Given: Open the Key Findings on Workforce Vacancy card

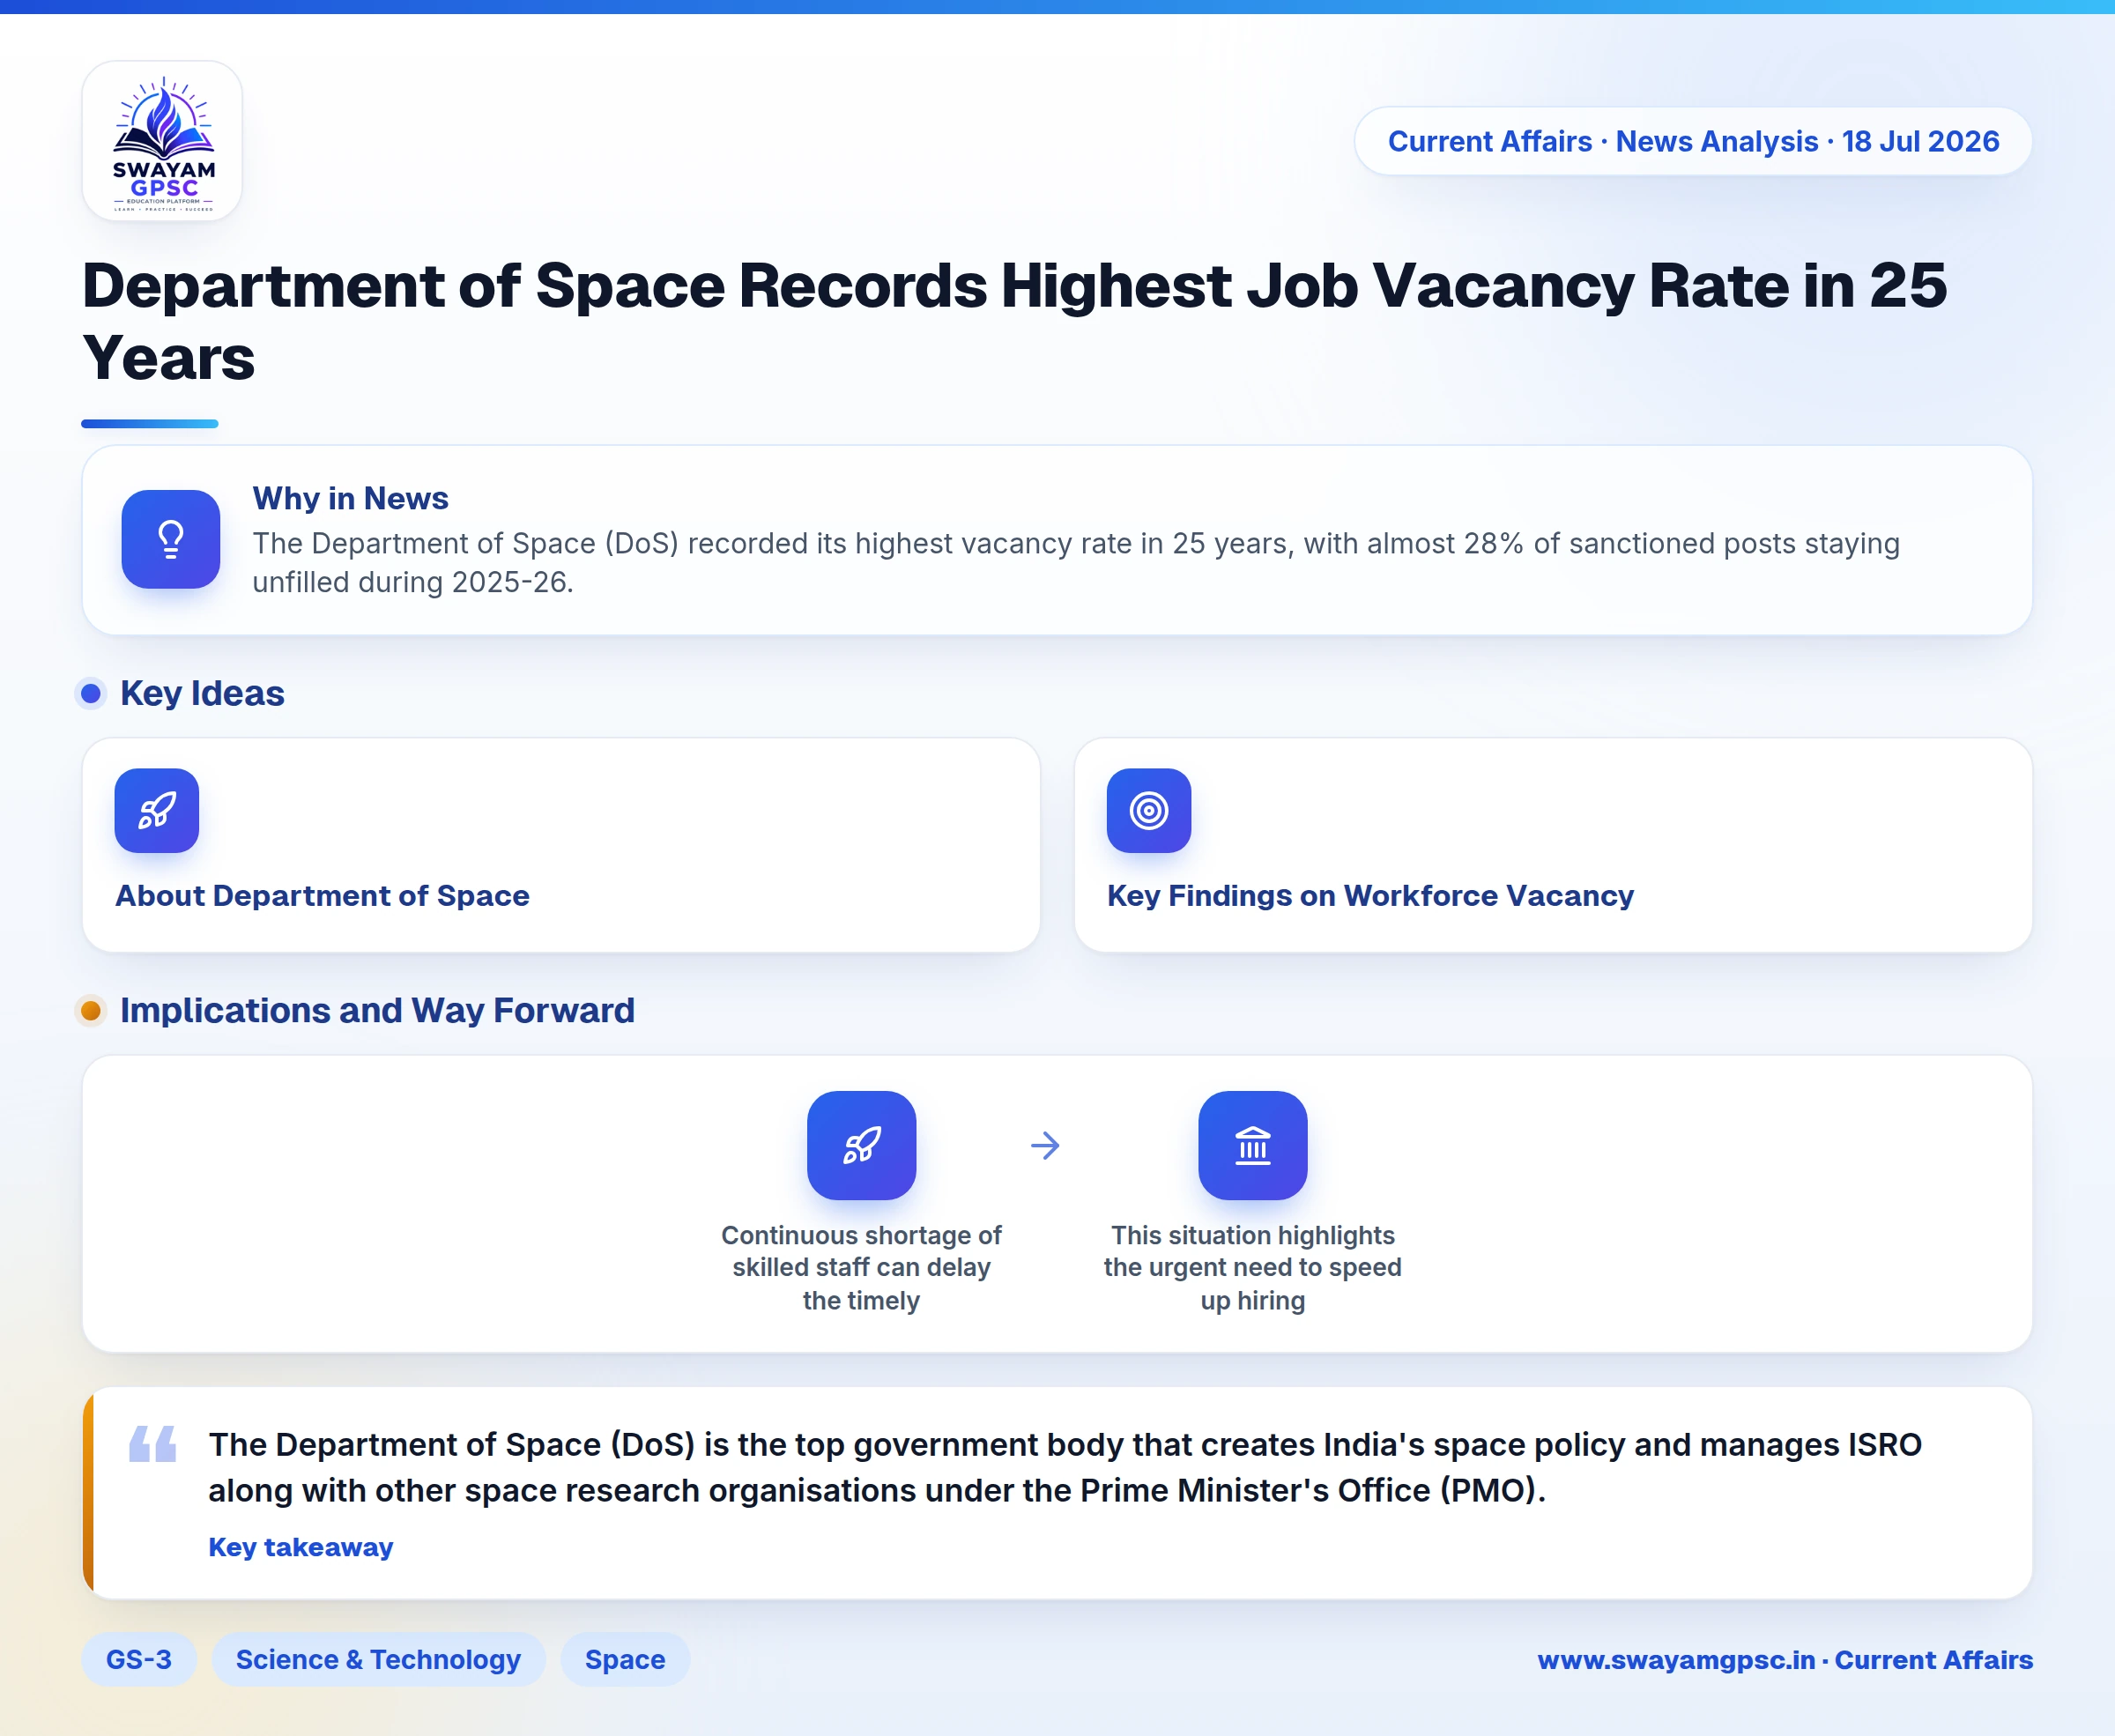Looking at the screenshot, I should [1553, 845].
